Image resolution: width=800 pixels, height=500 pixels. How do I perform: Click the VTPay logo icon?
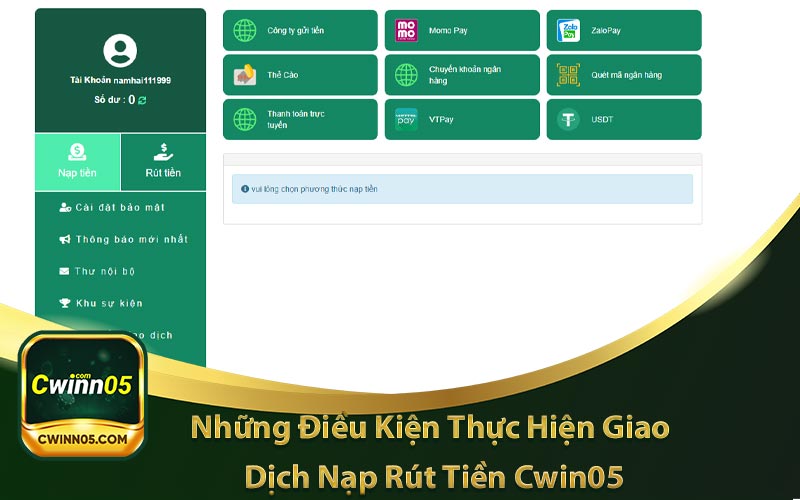click(407, 119)
